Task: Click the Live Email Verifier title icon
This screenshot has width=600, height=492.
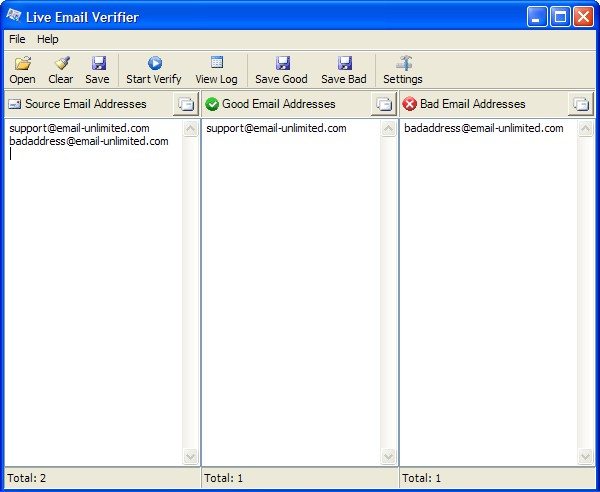Action: [x=14, y=16]
